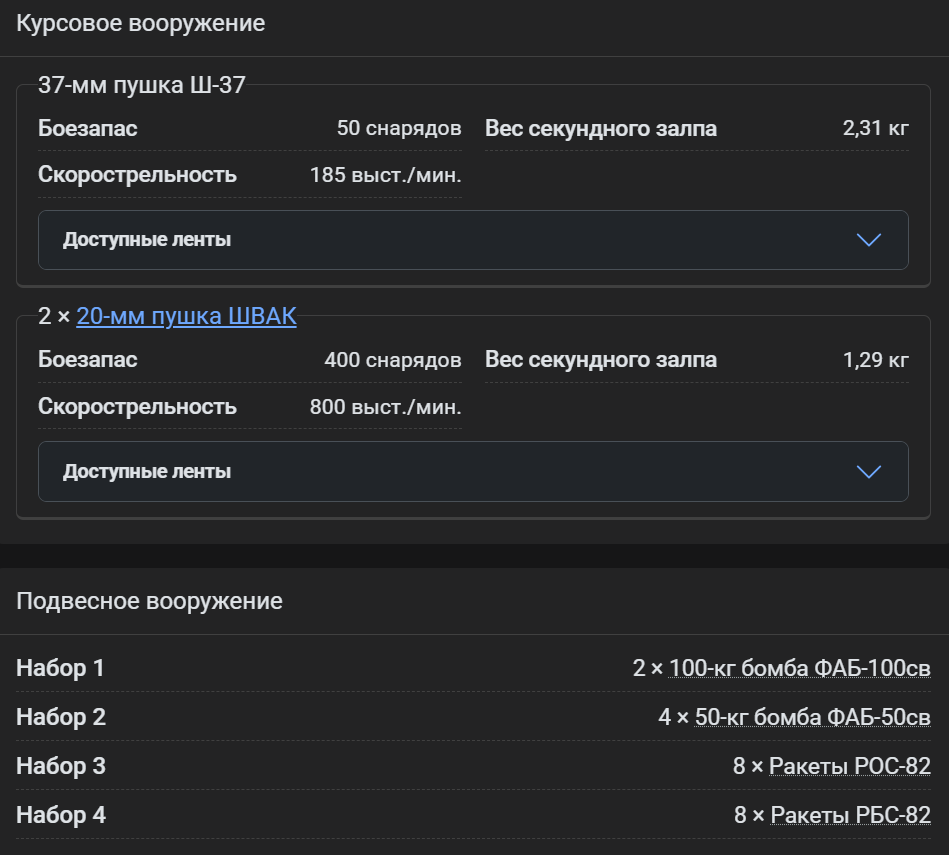Open the 100-кг бомба ФАБ-100св link

799,668
